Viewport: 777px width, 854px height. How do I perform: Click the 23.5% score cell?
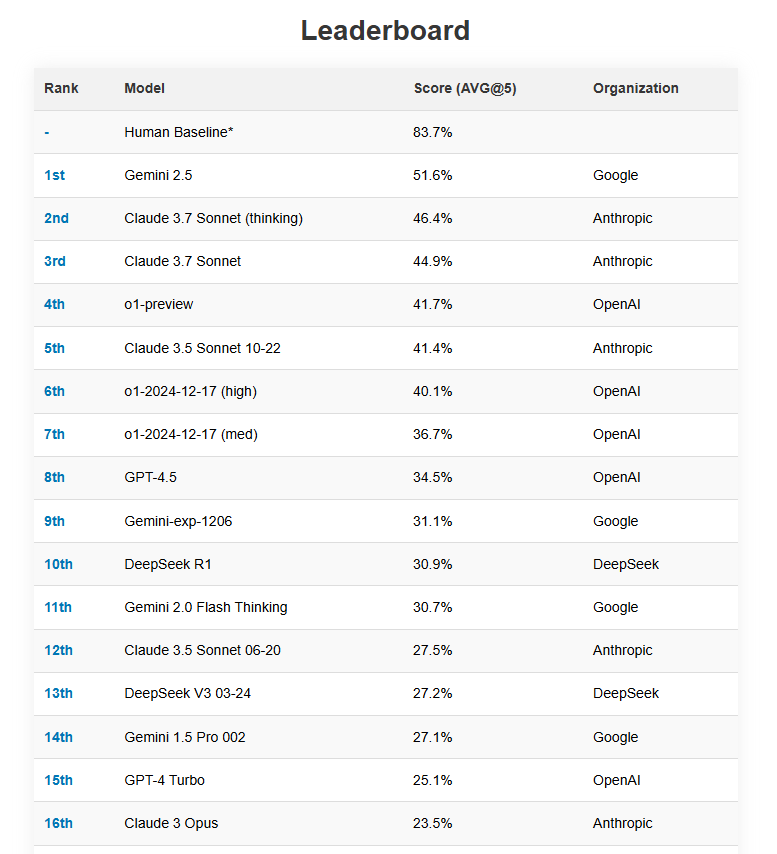pyautogui.click(x=432, y=824)
